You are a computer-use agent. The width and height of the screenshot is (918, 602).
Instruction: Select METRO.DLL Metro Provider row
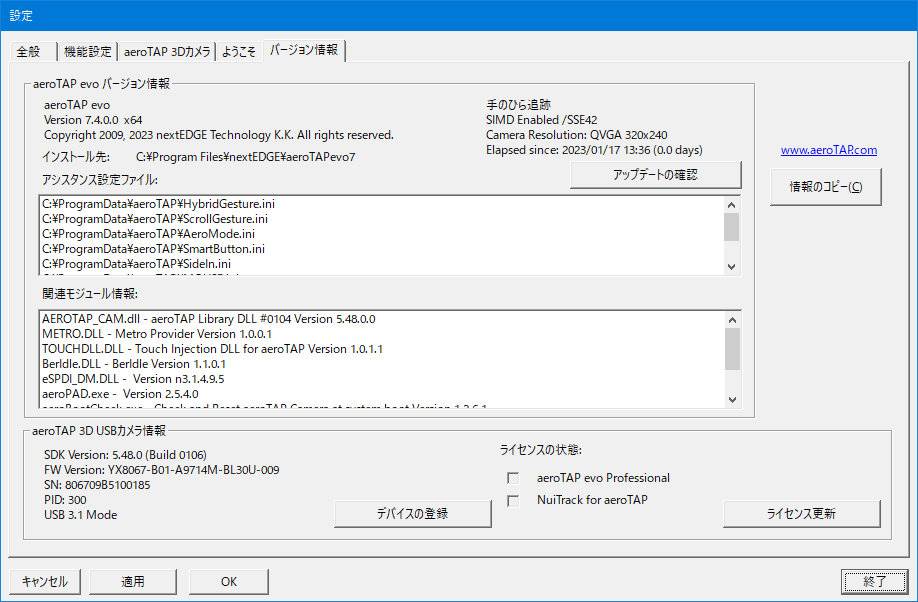(x=382, y=334)
